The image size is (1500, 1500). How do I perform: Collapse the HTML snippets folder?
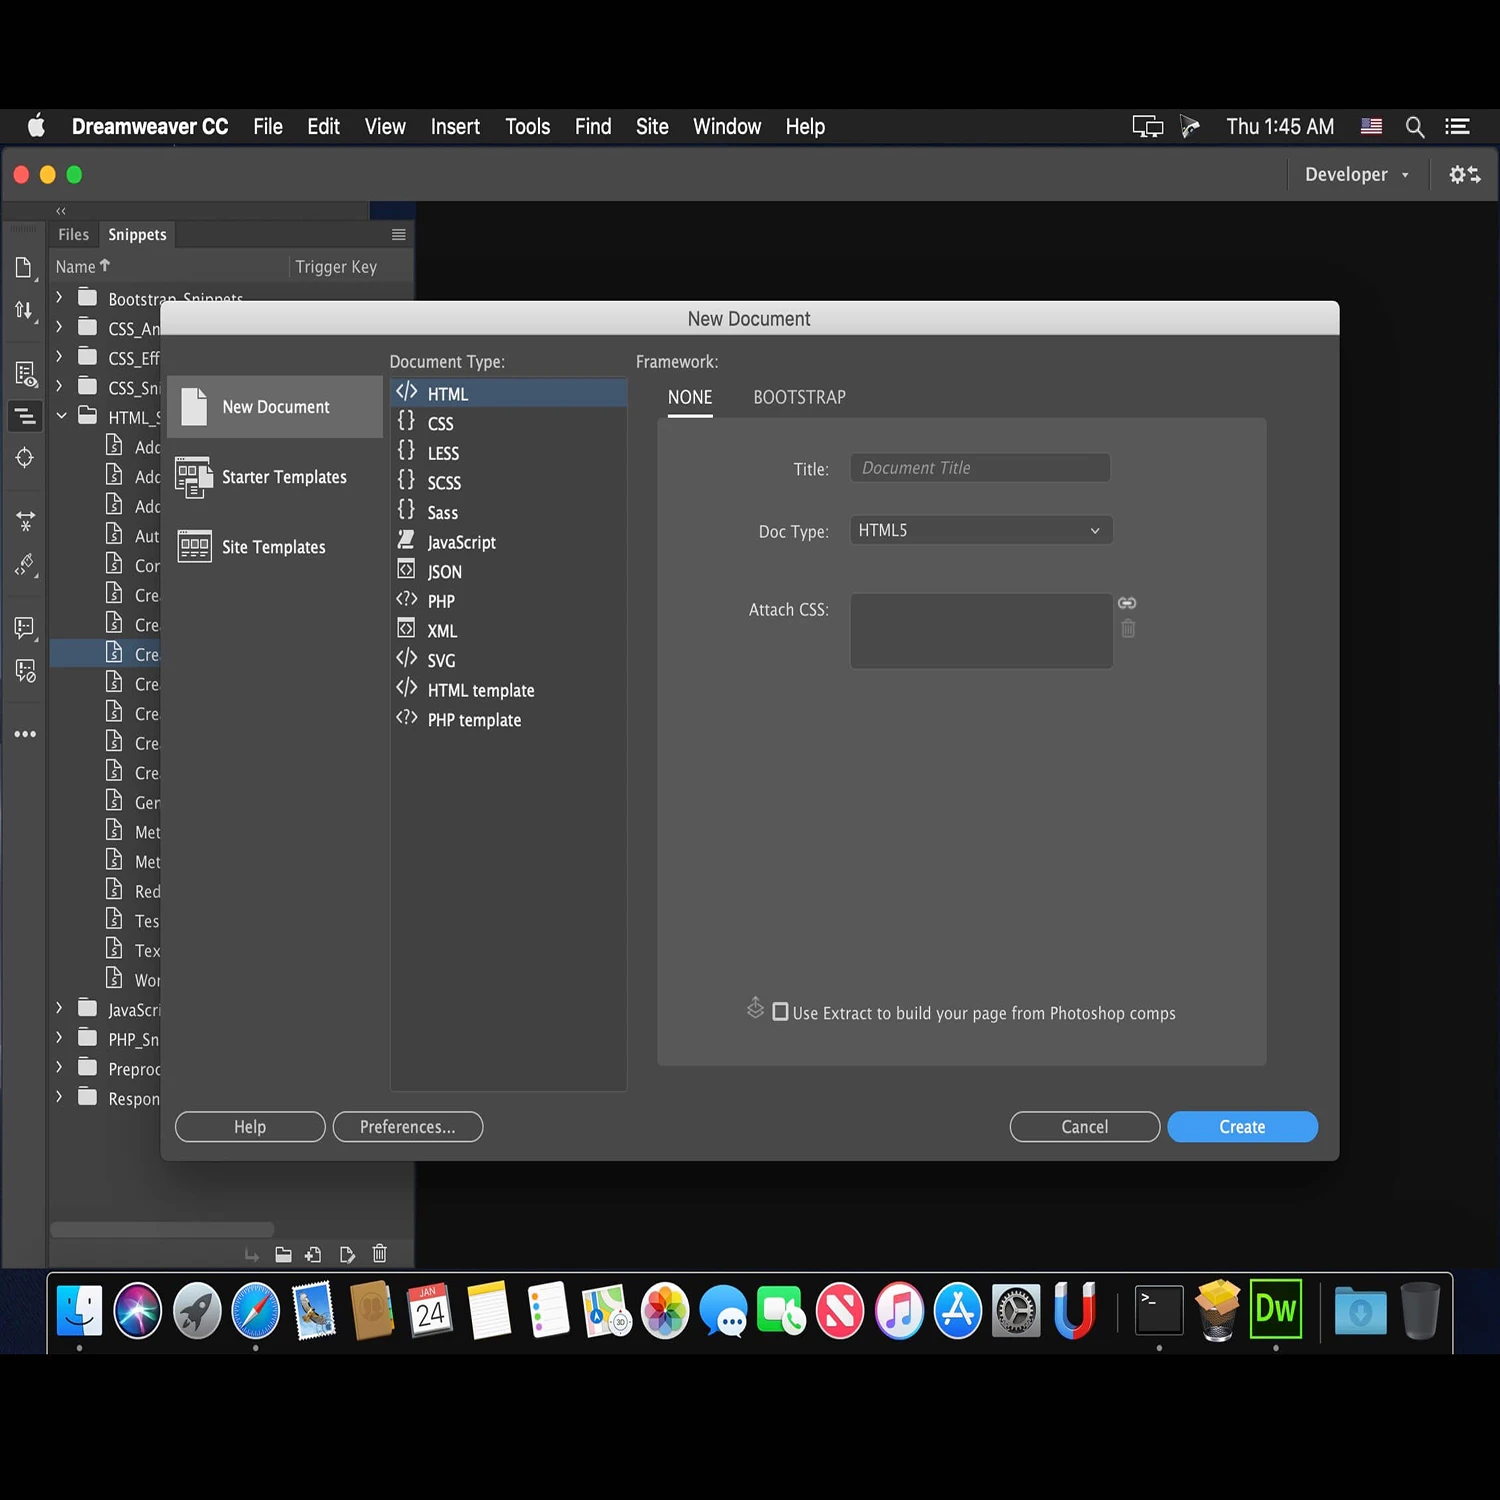click(x=61, y=416)
